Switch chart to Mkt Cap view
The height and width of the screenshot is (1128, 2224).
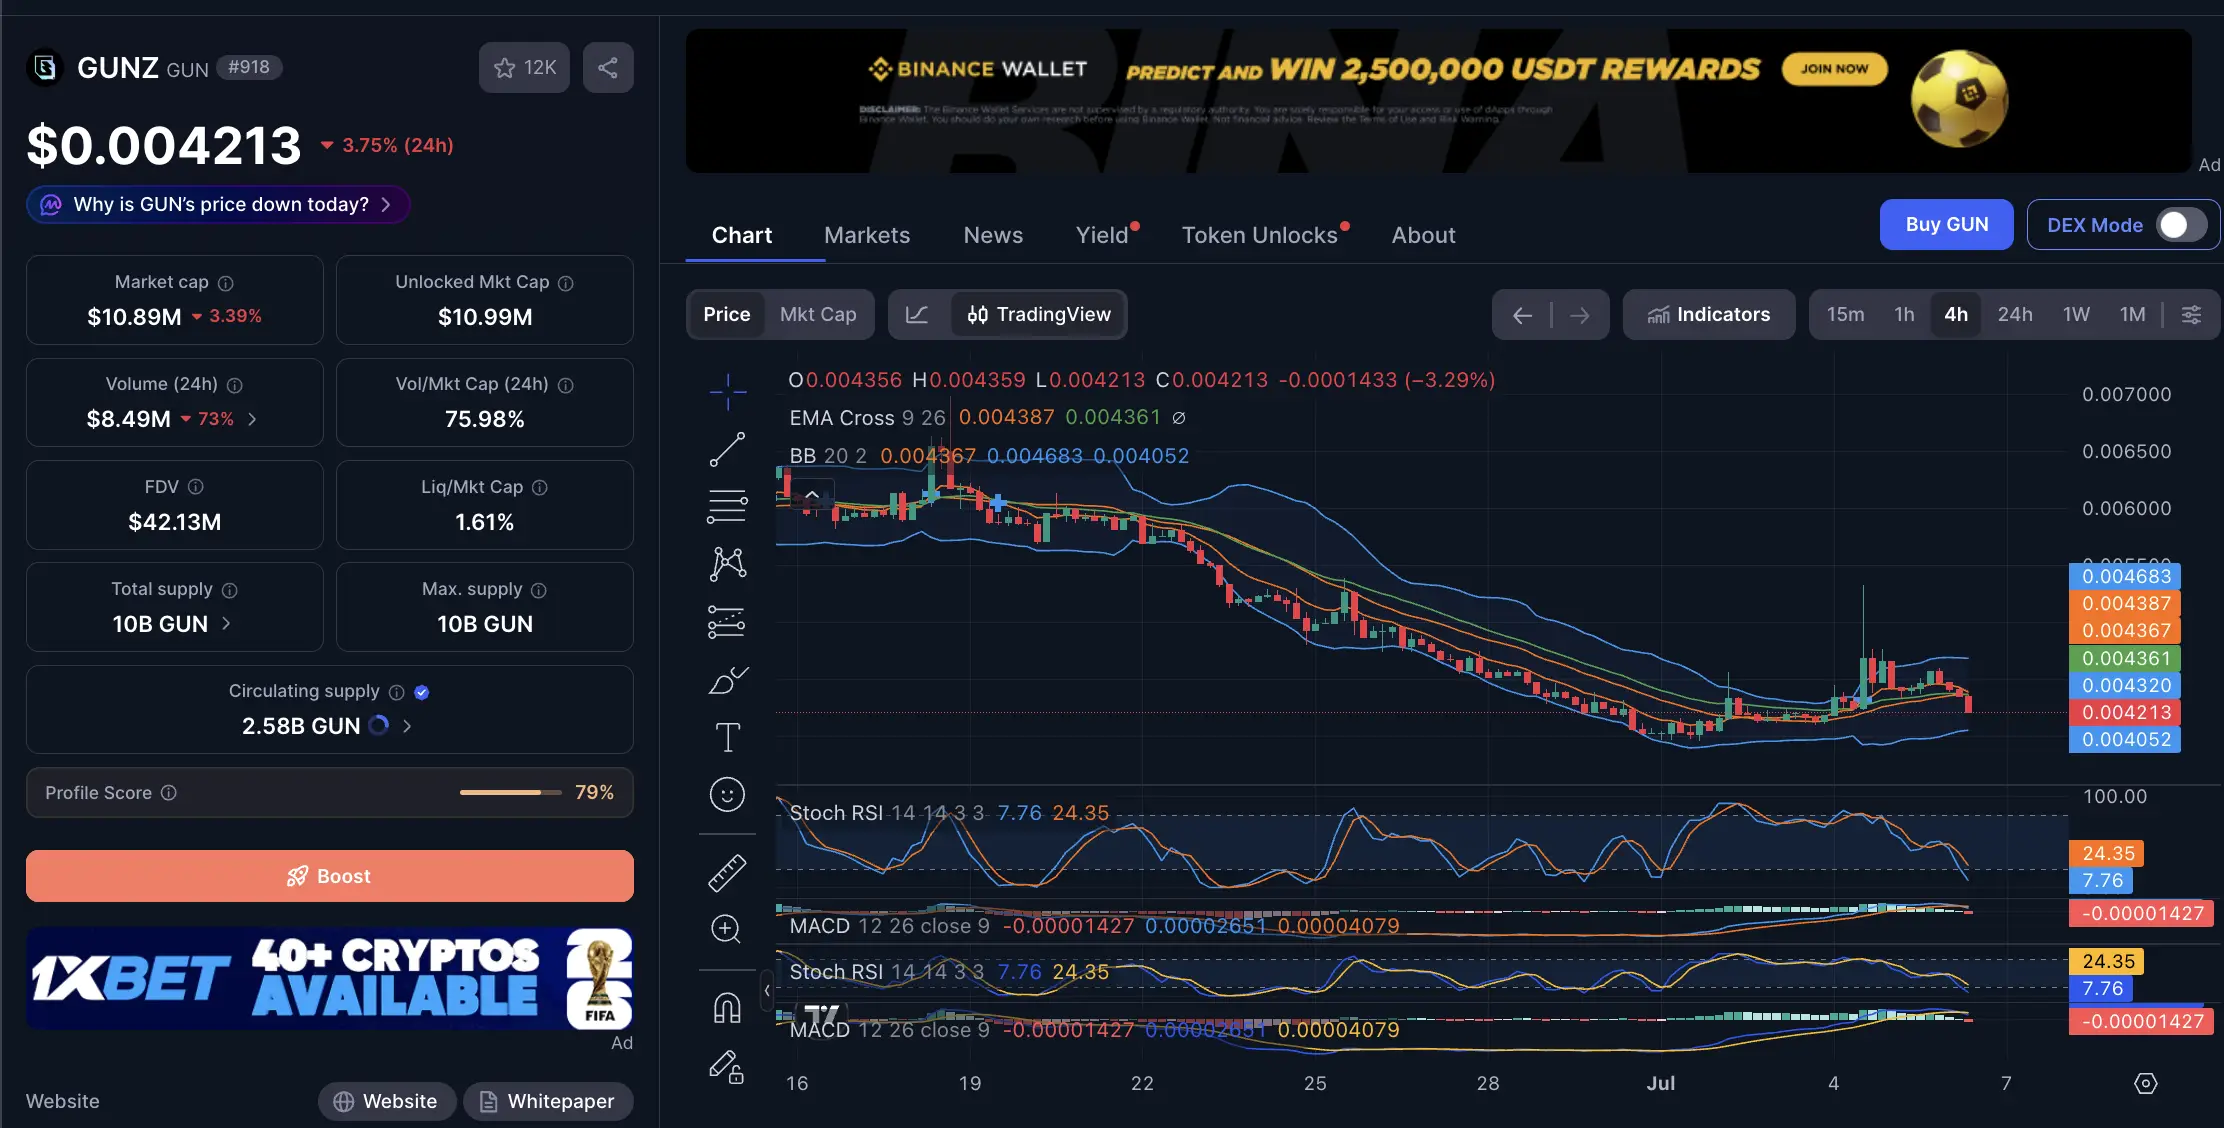[818, 315]
